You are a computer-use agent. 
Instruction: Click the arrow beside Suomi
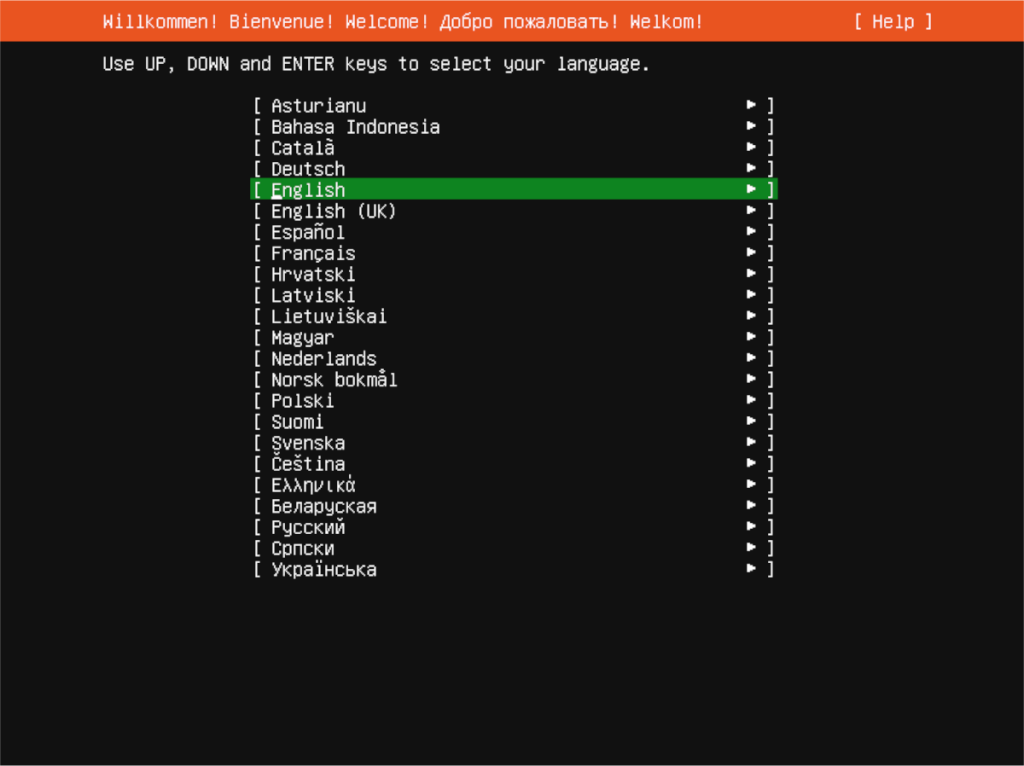751,421
